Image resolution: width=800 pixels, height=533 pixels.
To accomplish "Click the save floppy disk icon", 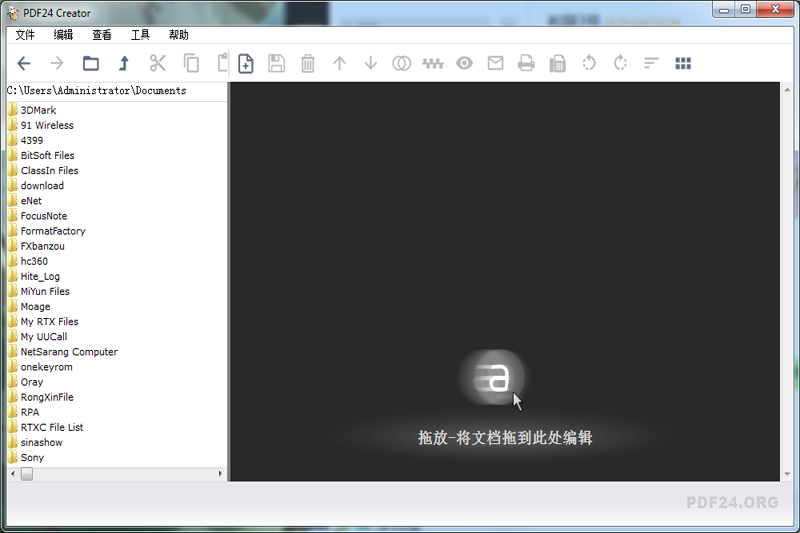I will [x=277, y=63].
